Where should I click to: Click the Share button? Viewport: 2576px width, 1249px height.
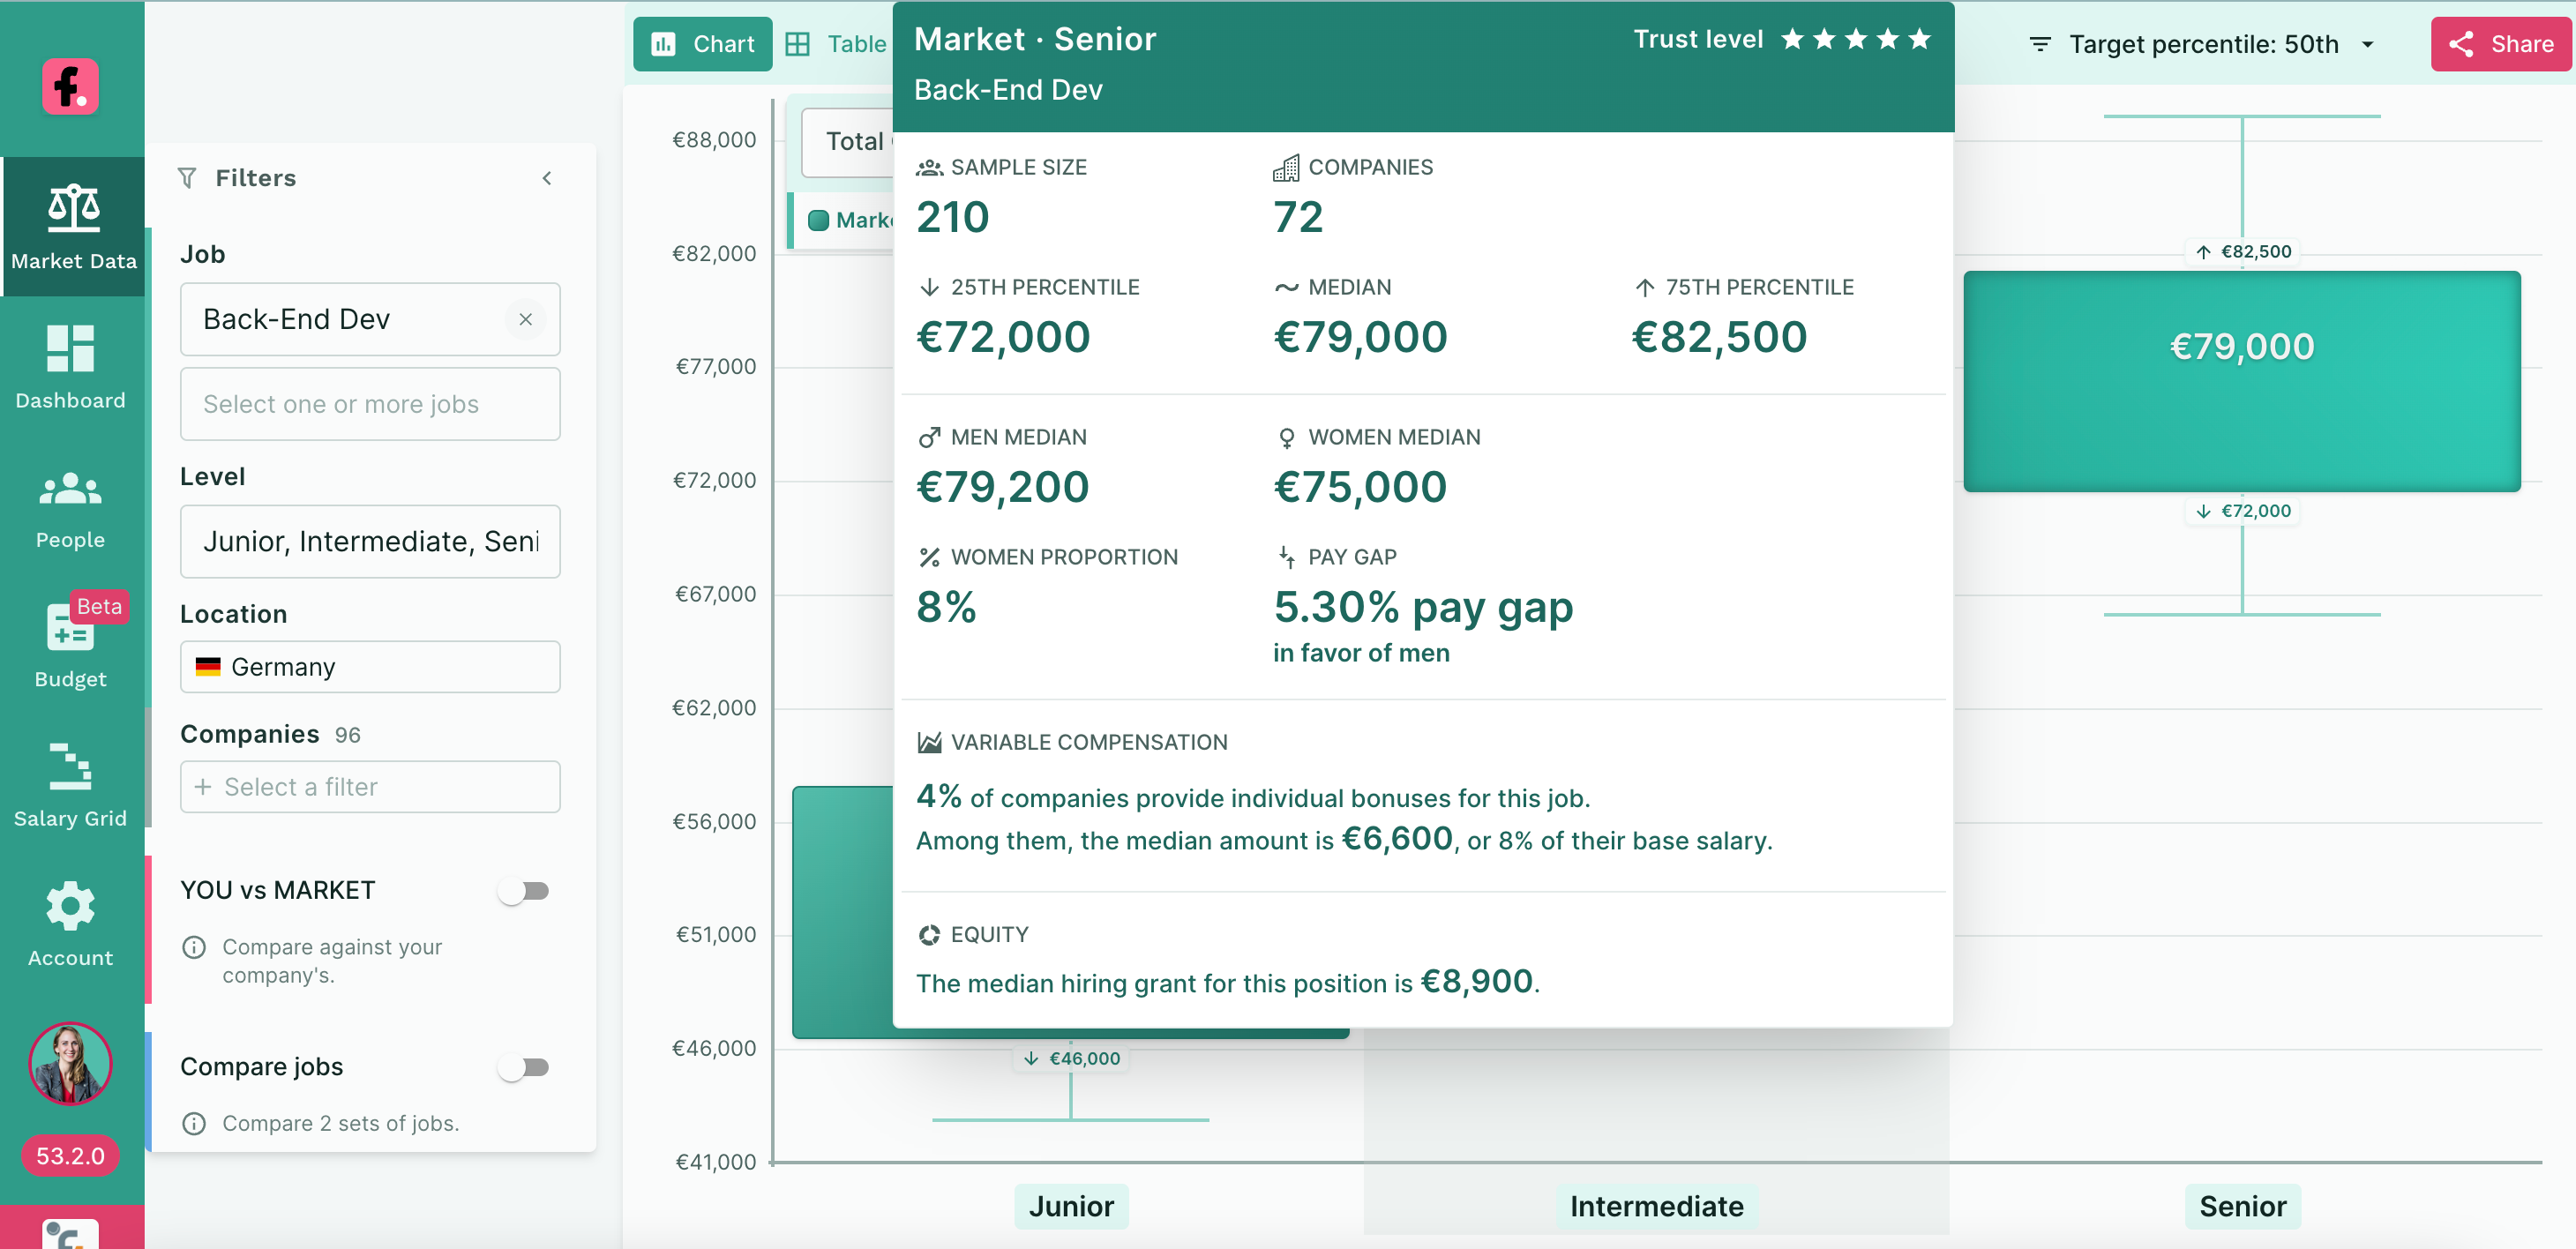point(2500,45)
